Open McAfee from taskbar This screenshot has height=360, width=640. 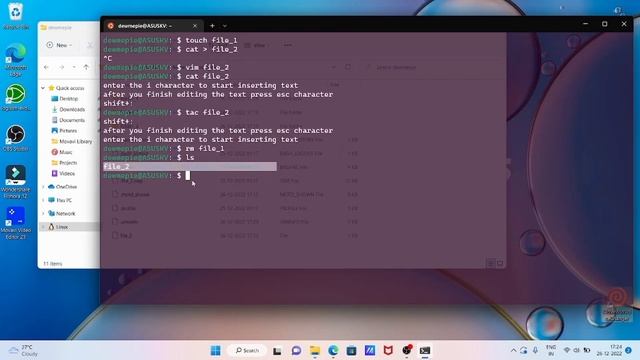pyautogui.click(x=388, y=350)
